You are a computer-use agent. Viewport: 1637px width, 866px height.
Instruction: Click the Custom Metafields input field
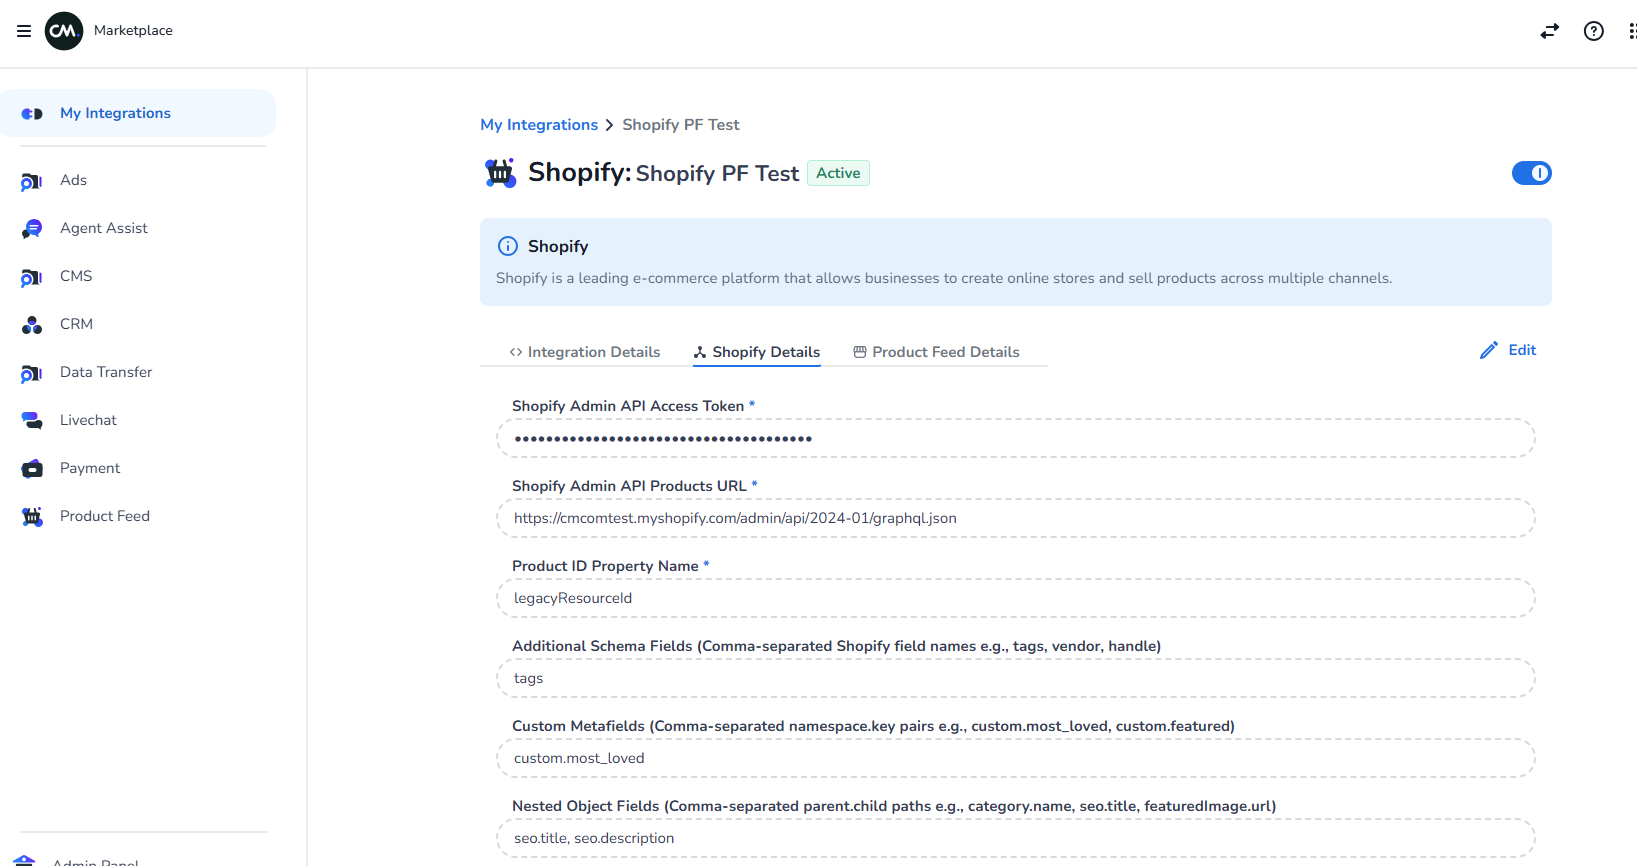[1016, 758]
